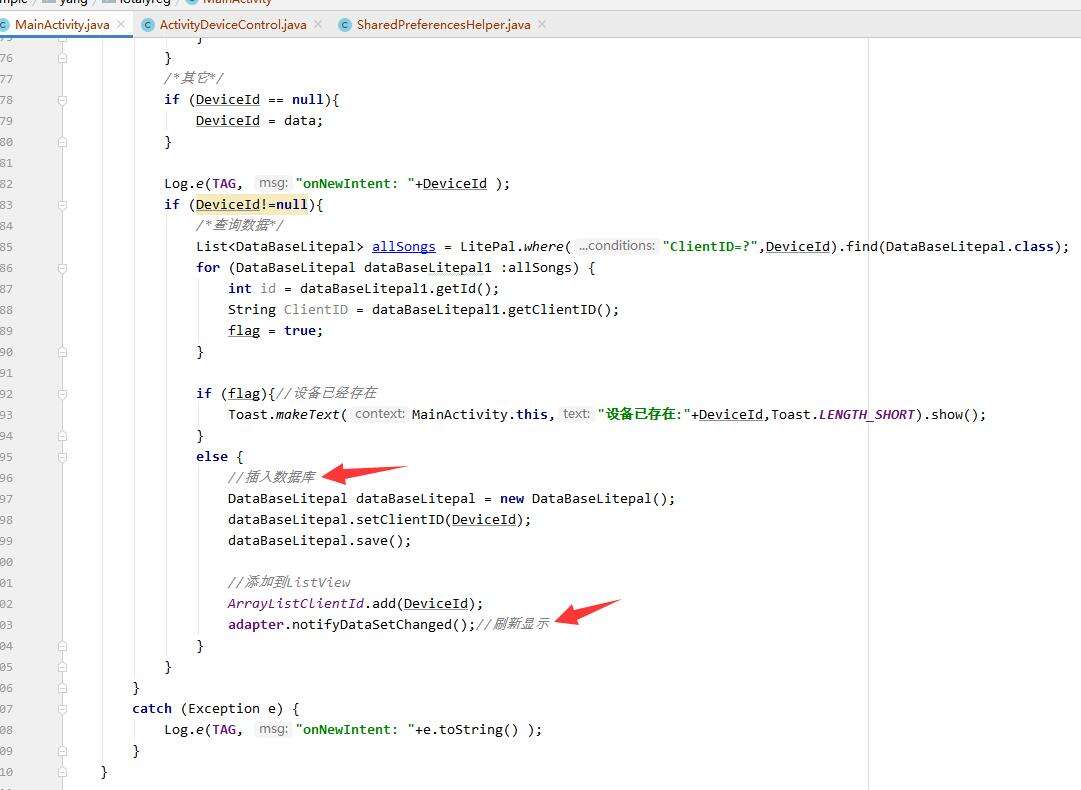Click the class icon on MainActivity.java tab
The image size is (1081, 790).
click(5, 24)
